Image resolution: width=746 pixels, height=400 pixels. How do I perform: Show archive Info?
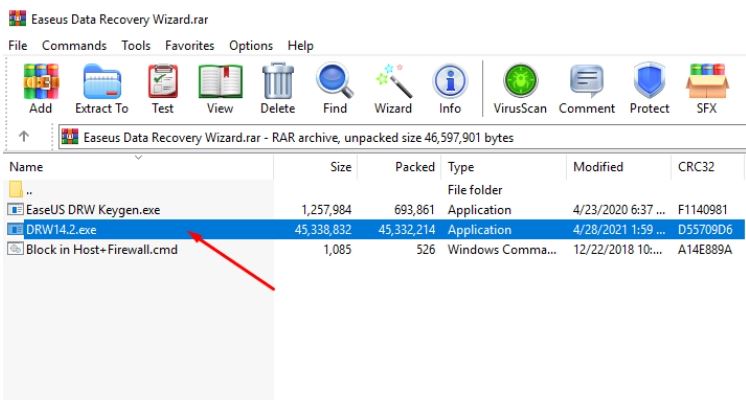(450, 89)
